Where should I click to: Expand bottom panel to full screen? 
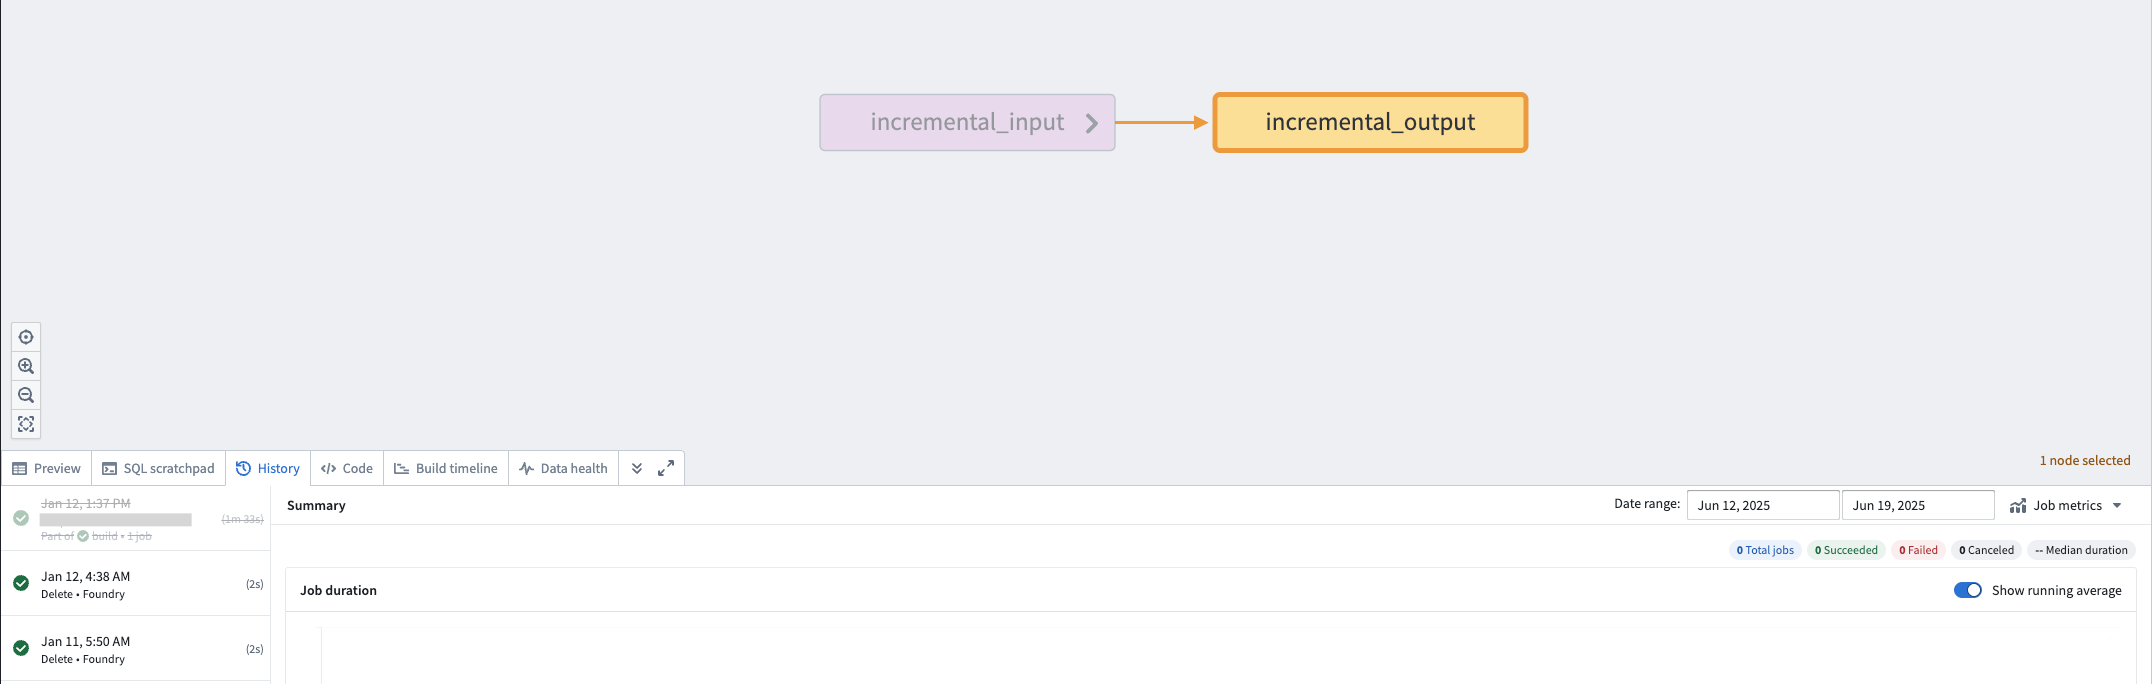pyautogui.click(x=666, y=468)
